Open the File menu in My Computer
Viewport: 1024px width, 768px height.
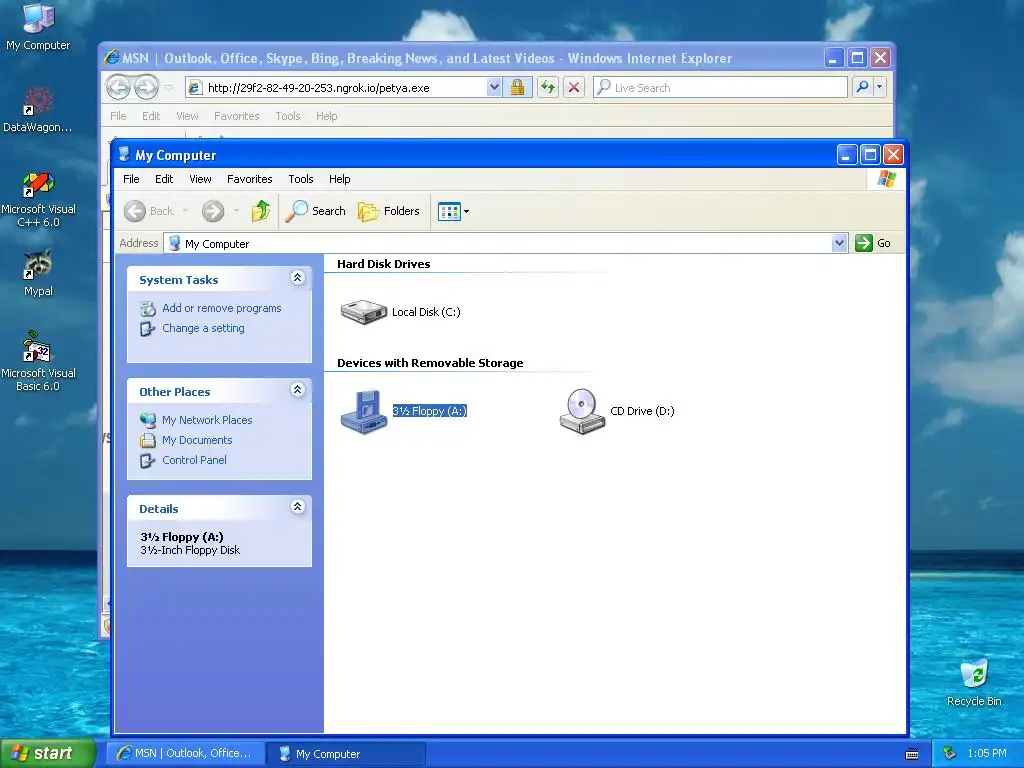[x=131, y=179]
